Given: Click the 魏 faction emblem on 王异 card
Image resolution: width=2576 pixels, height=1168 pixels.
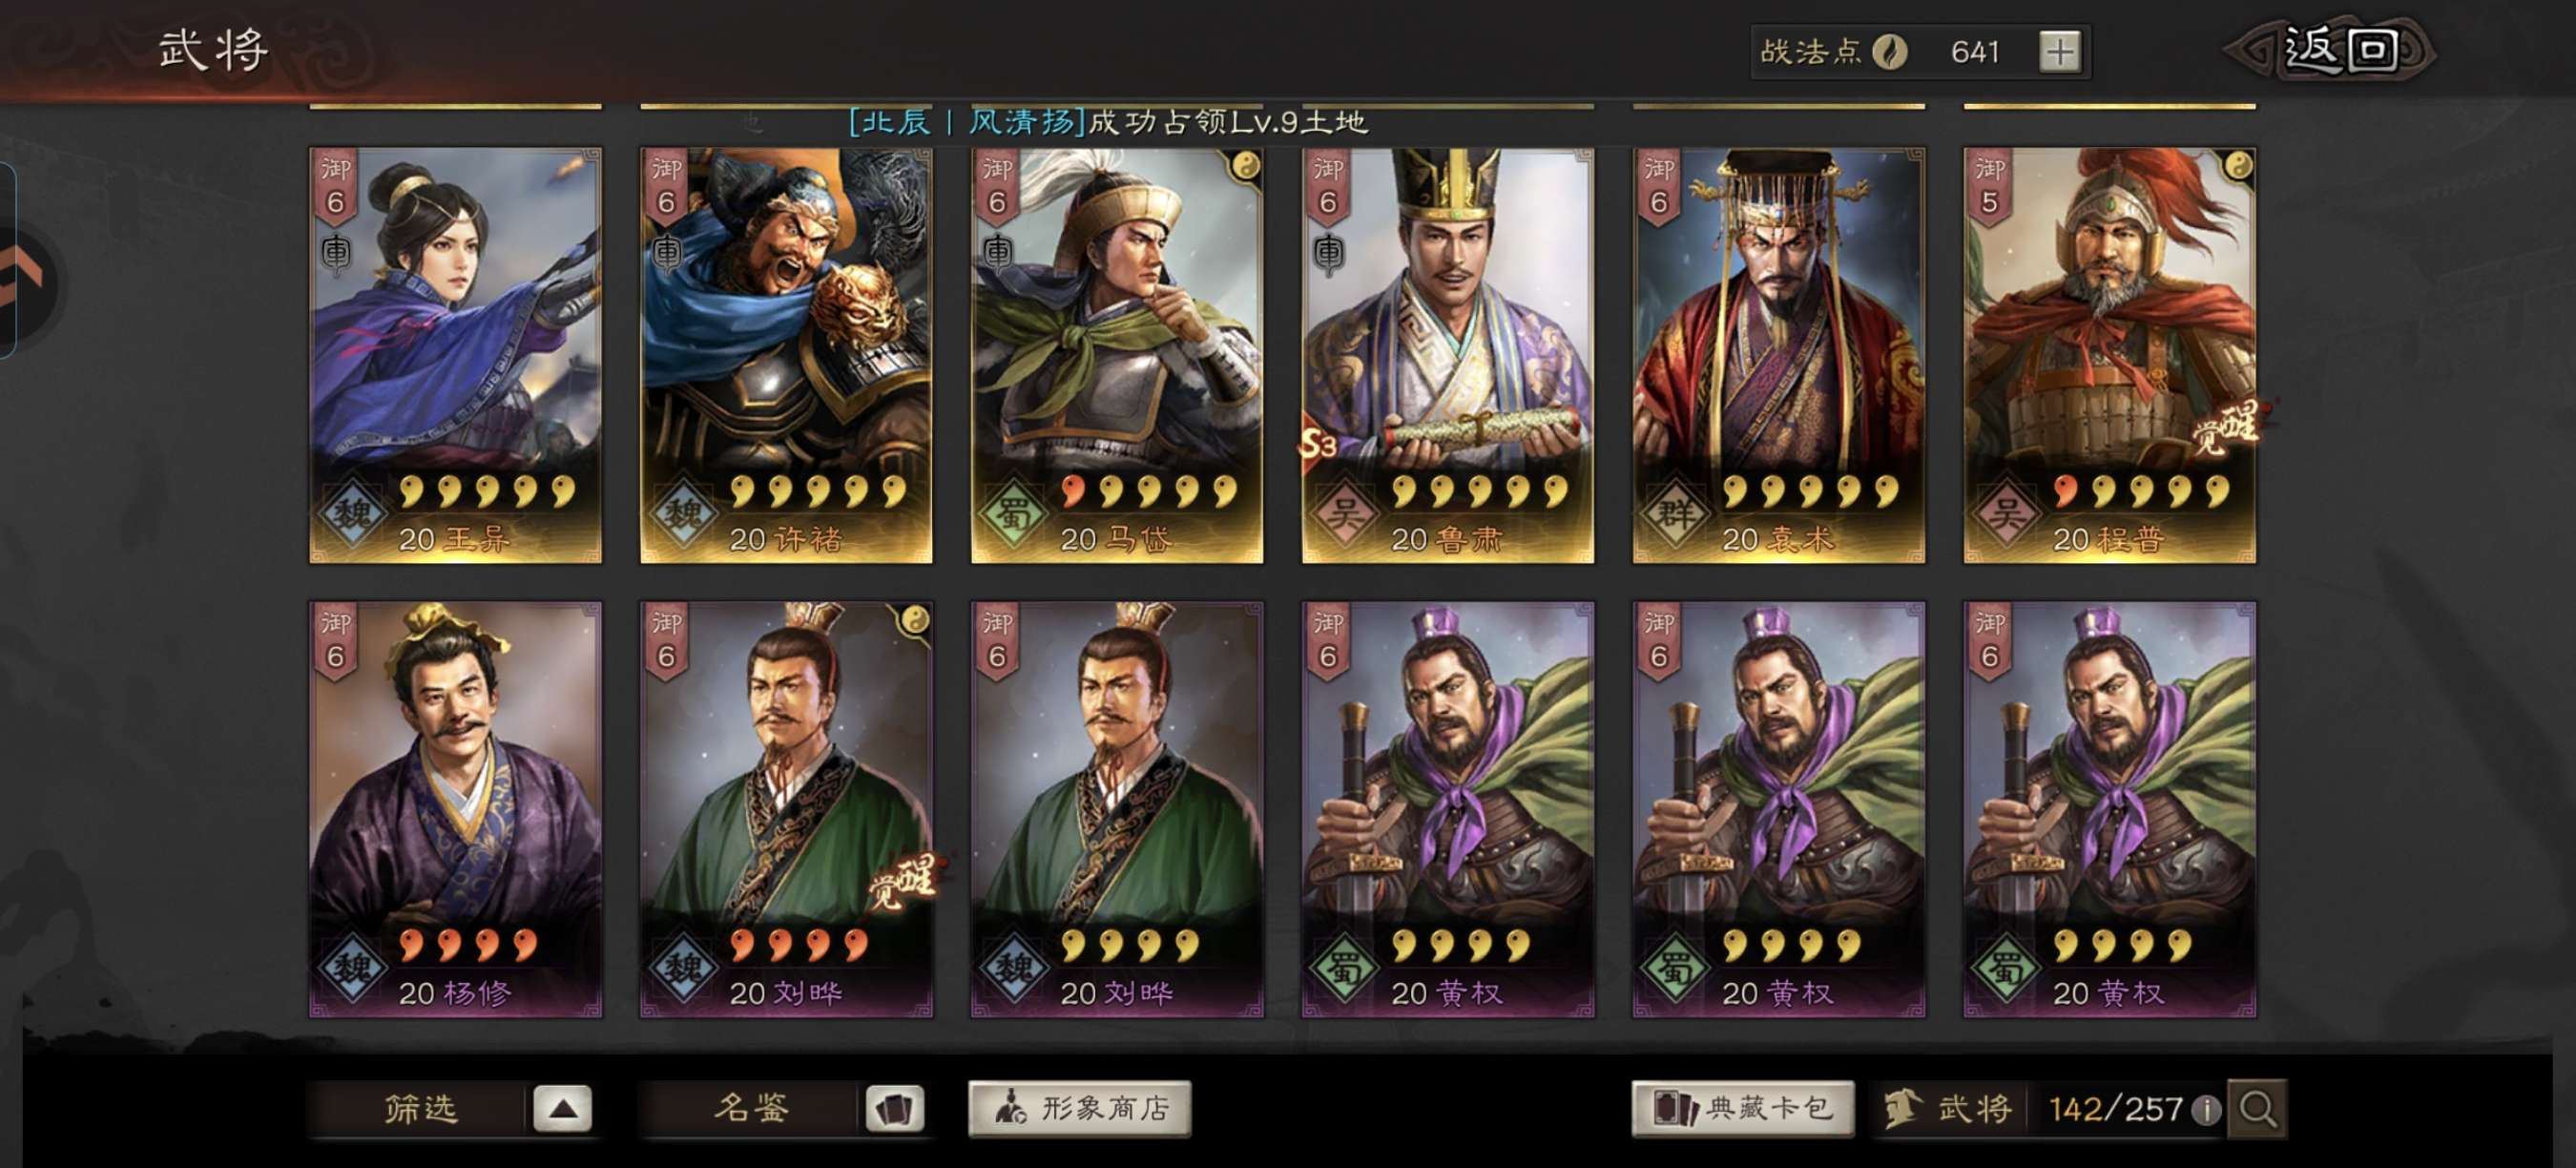Looking at the screenshot, I should point(351,514).
